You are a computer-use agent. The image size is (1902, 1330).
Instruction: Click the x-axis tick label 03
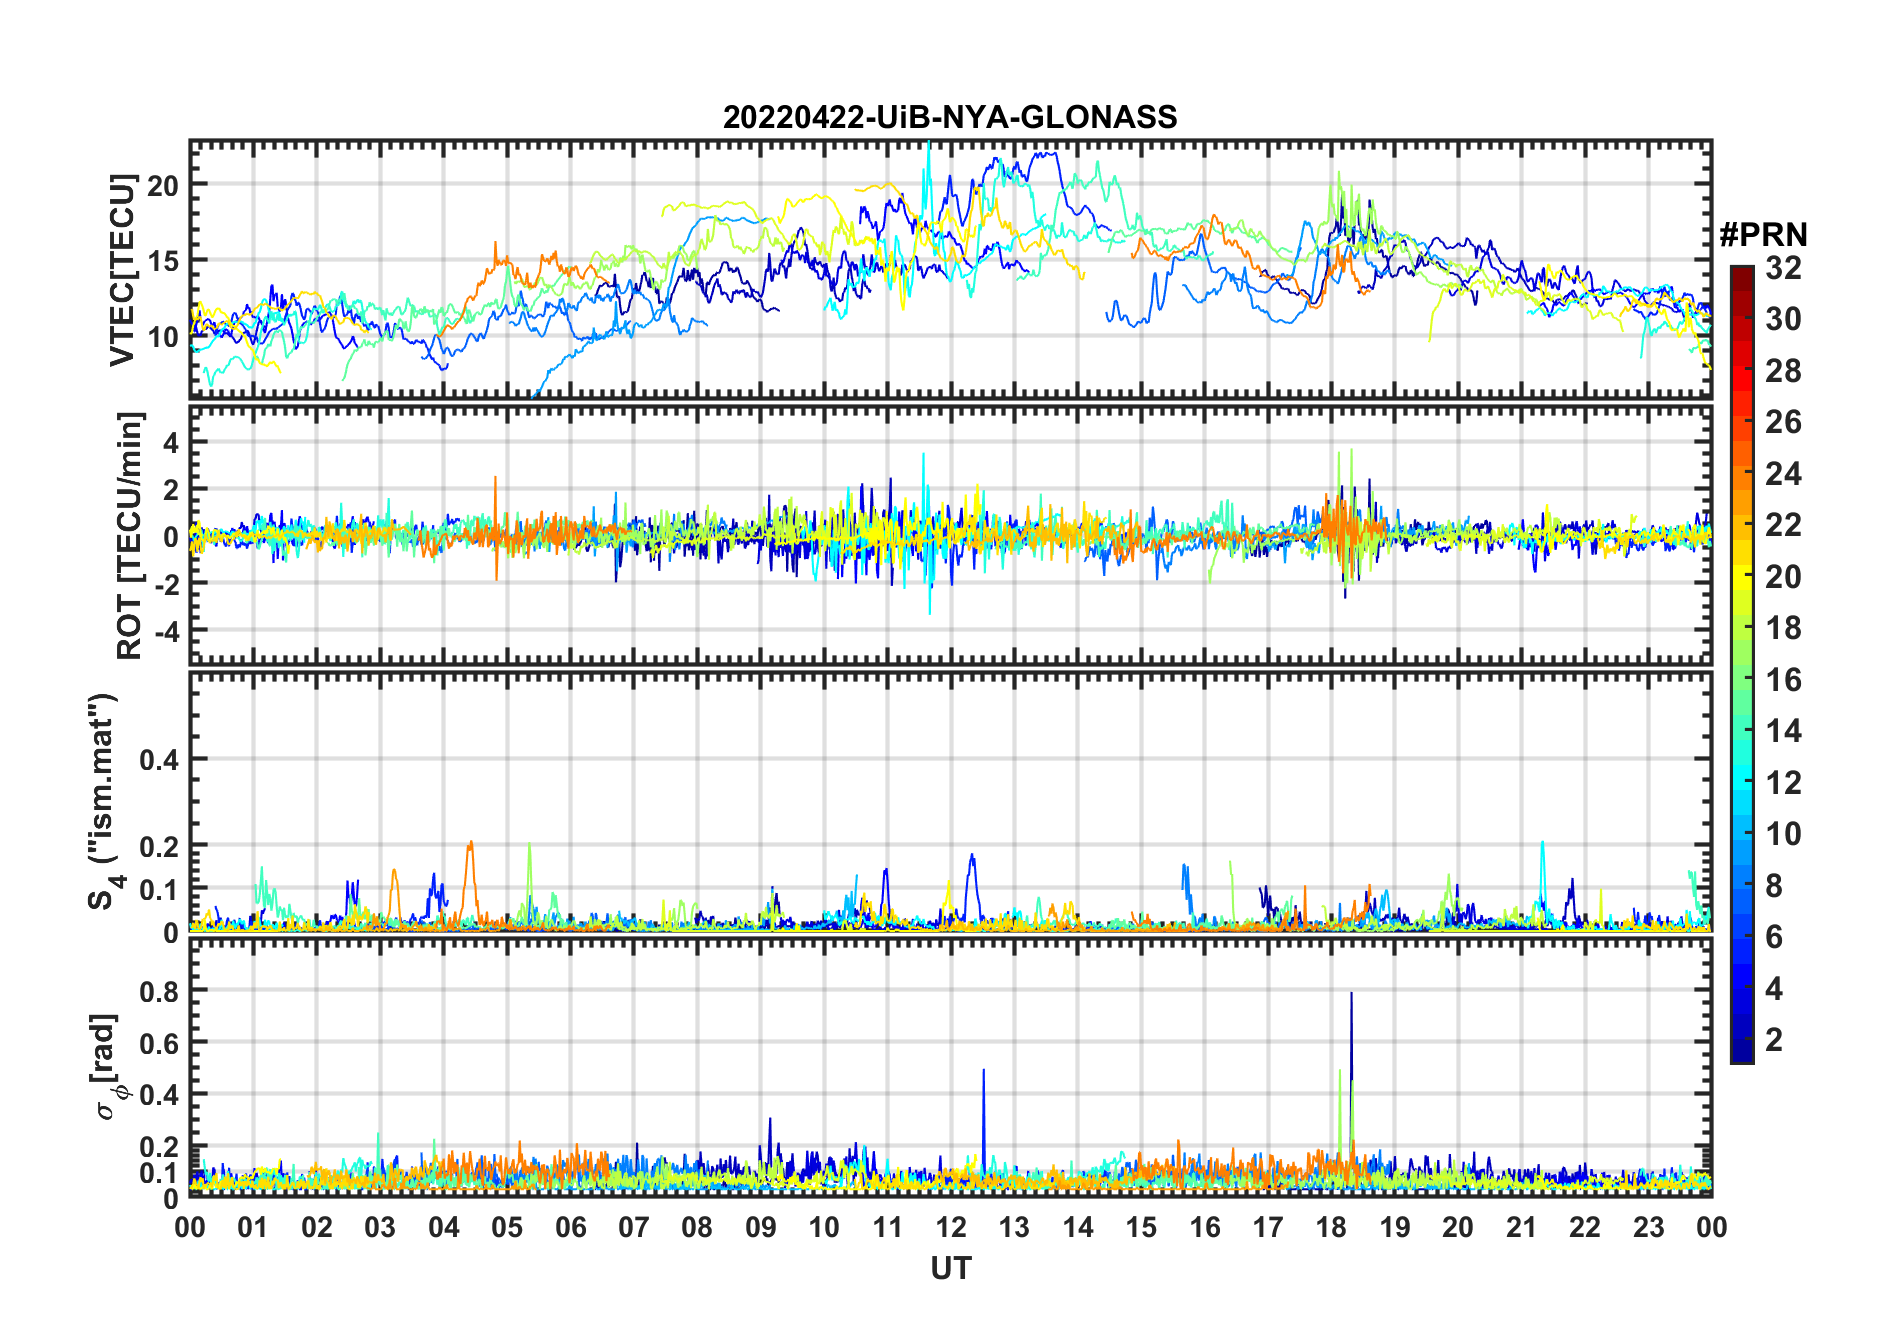click(380, 1227)
